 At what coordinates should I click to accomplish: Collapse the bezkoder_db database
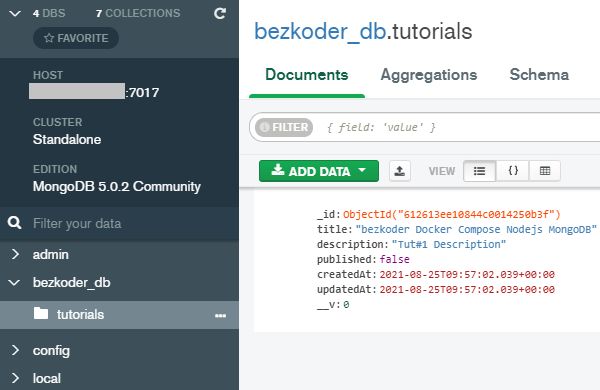(15, 282)
